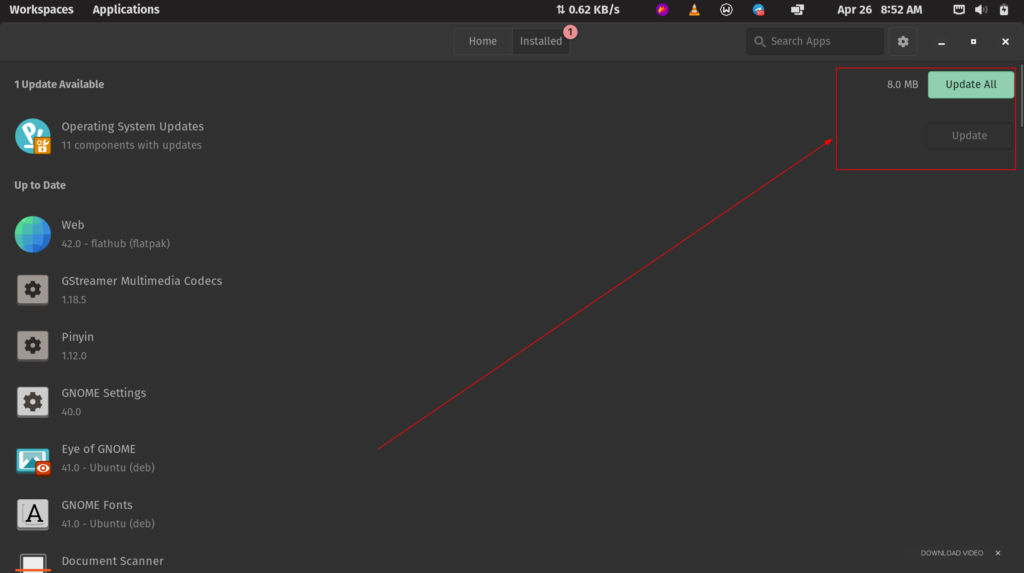Click the keyboard indicator in top bar

(959, 10)
